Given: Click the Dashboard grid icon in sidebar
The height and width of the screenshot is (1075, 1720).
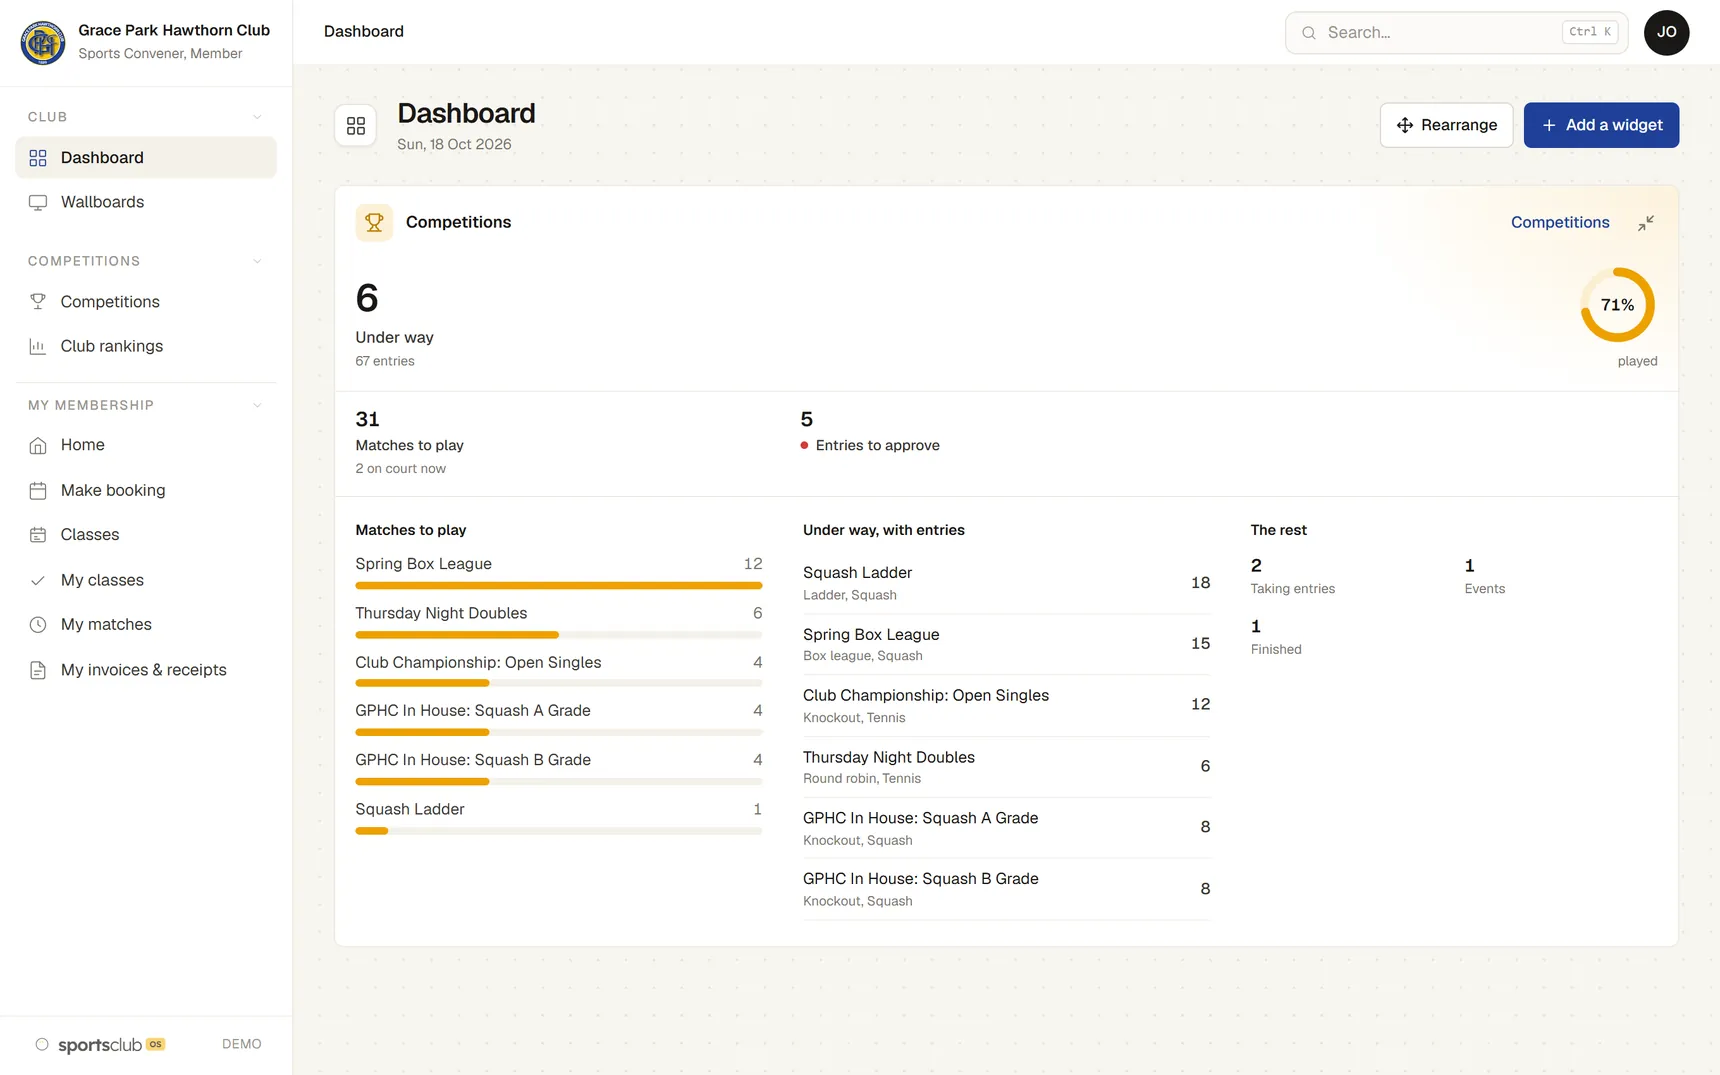Looking at the screenshot, I should [x=38, y=158].
